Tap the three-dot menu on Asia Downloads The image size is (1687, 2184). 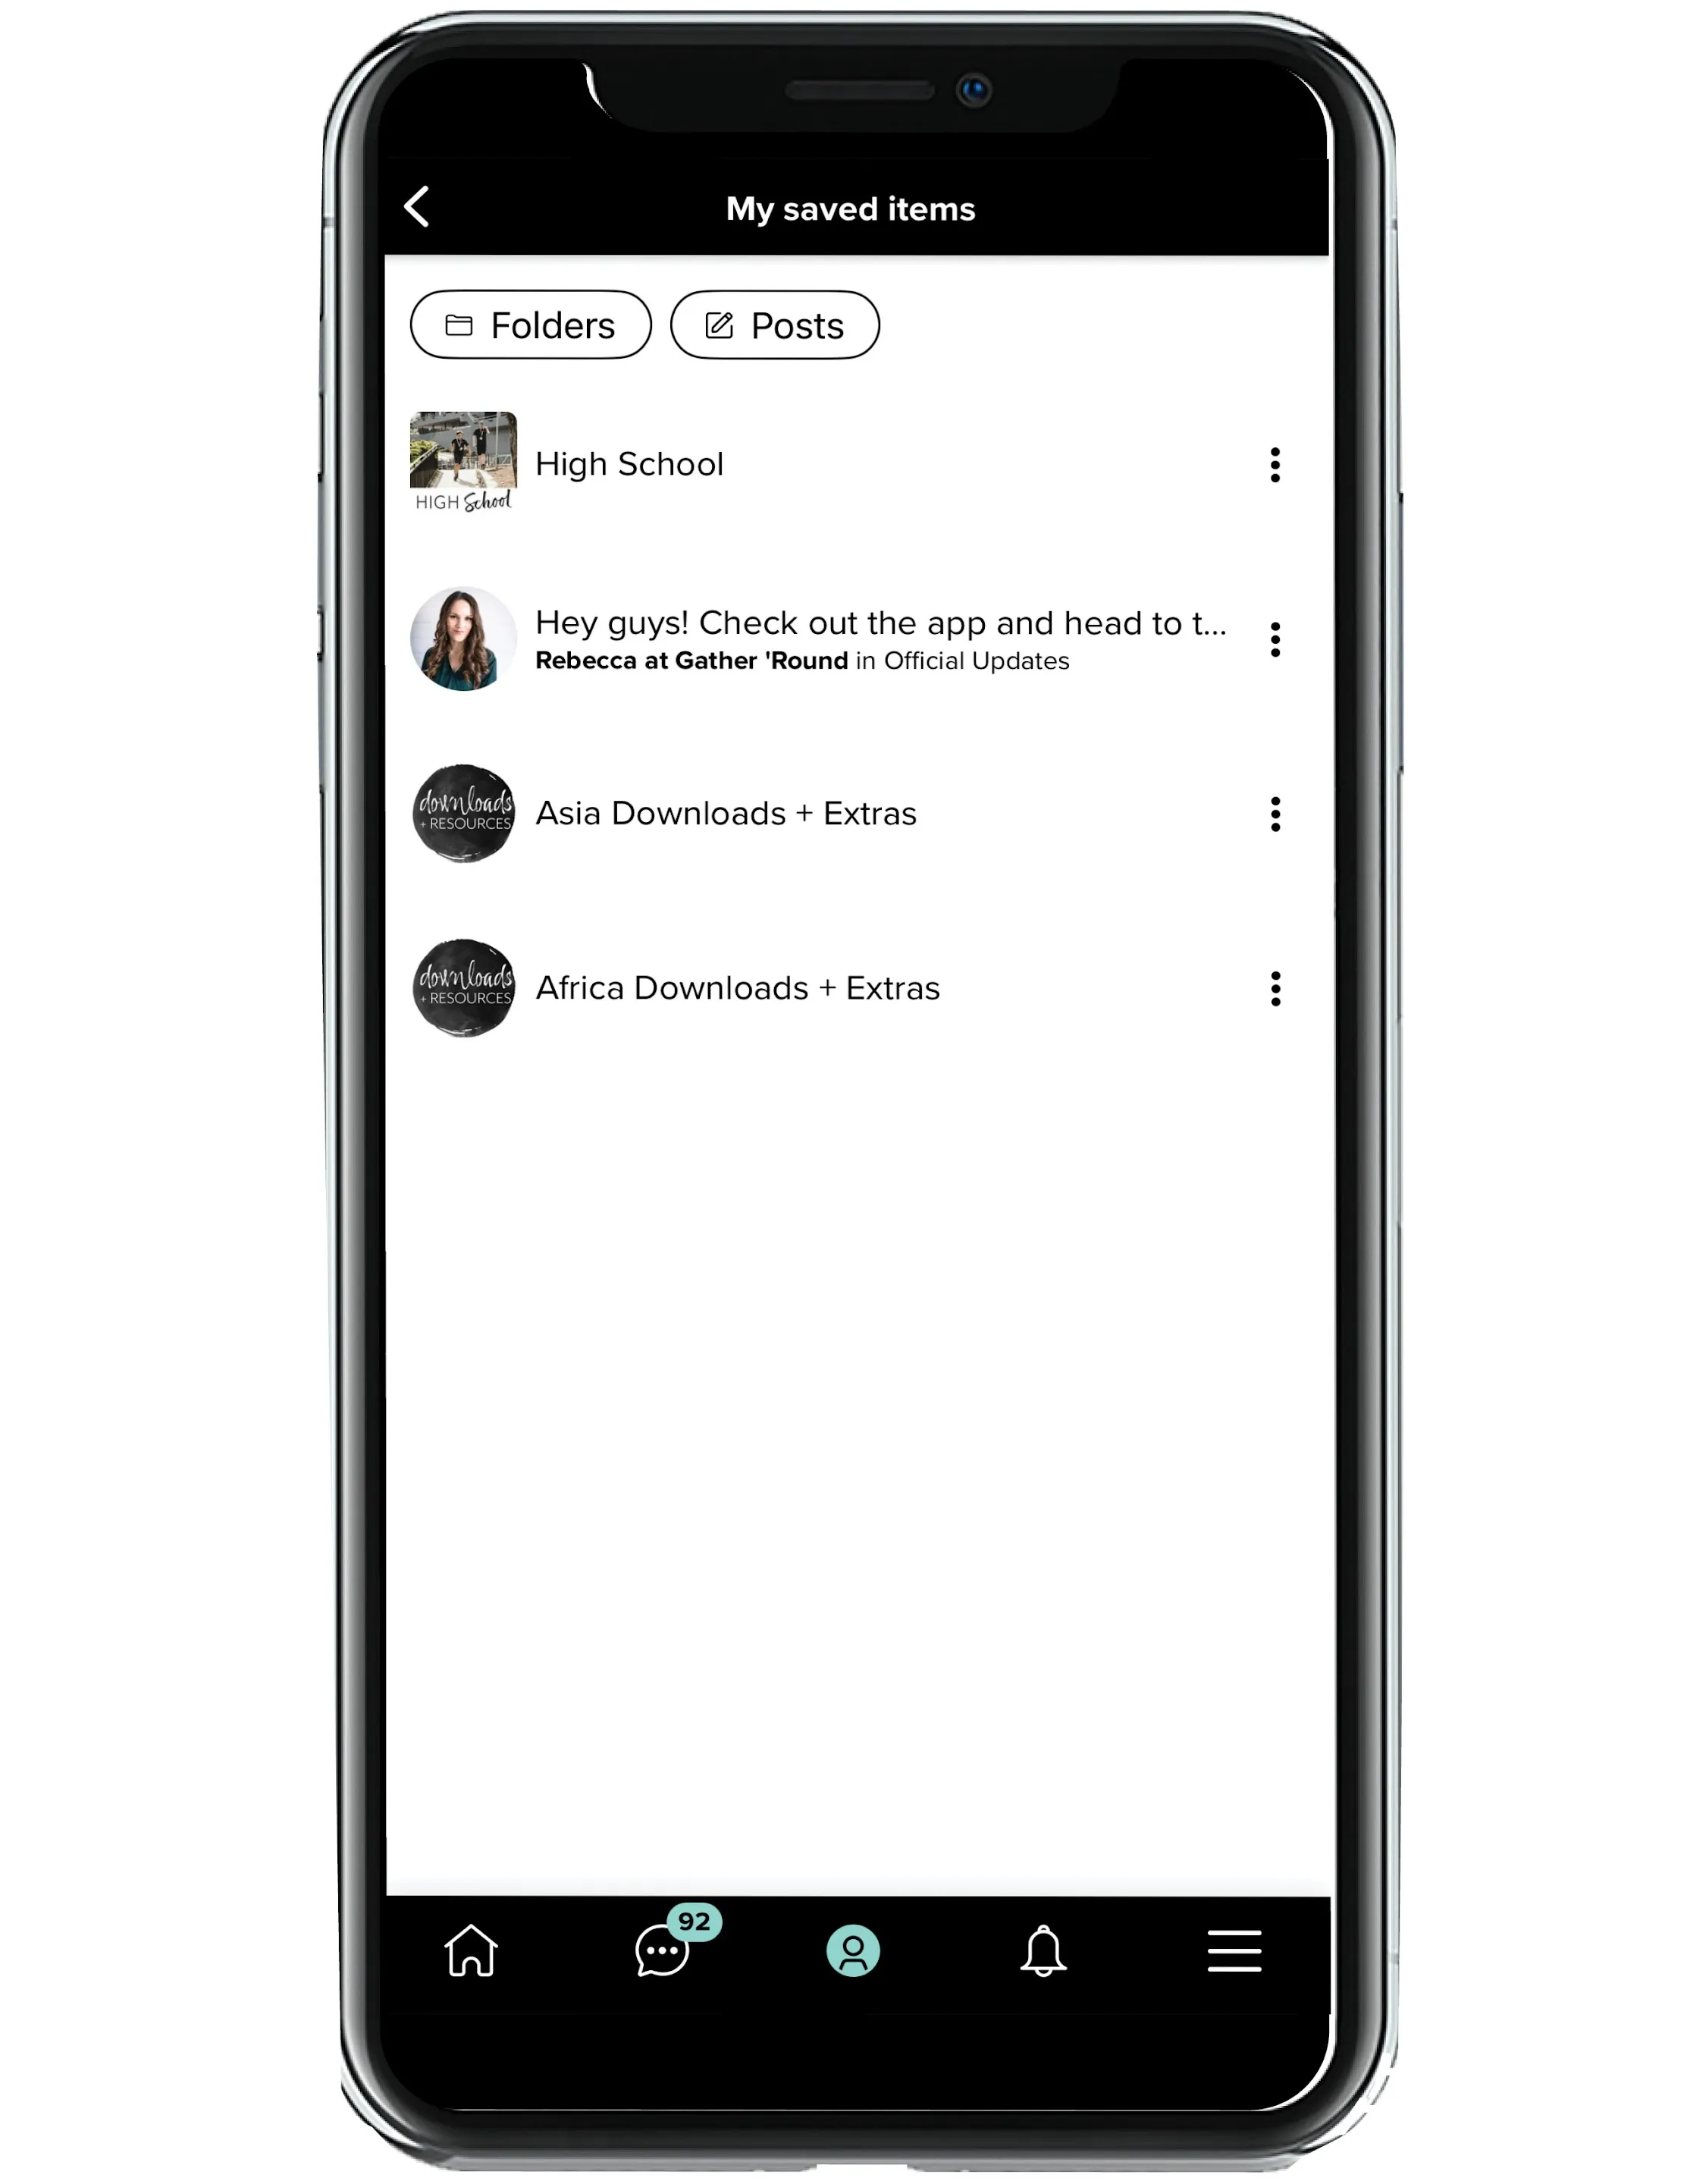(1276, 812)
